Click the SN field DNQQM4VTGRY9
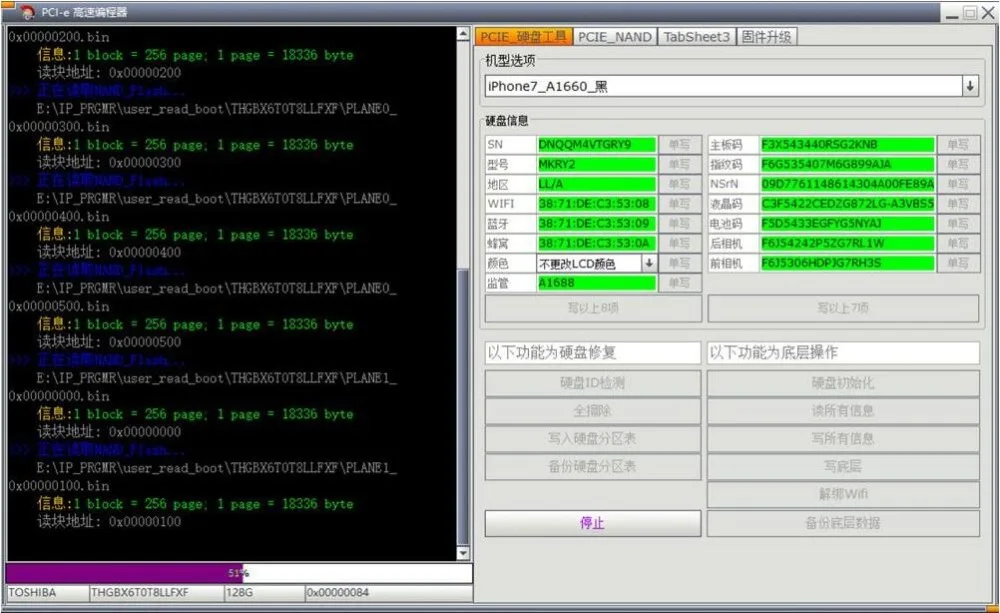Viewport: 1000px width, 613px height. click(596, 144)
